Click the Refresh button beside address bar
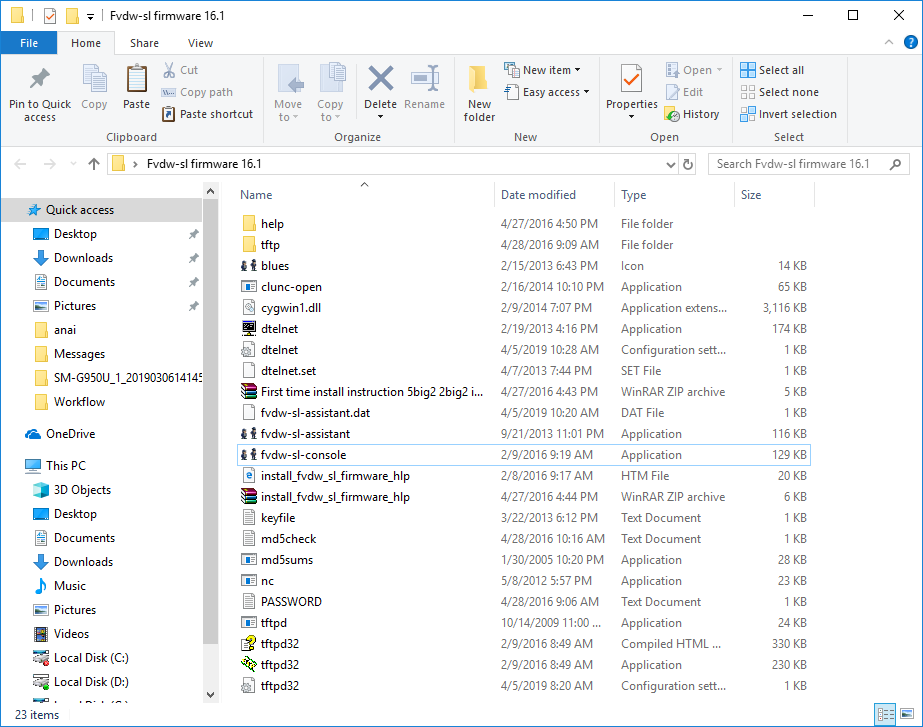The height and width of the screenshot is (727, 923). pyautogui.click(x=688, y=164)
